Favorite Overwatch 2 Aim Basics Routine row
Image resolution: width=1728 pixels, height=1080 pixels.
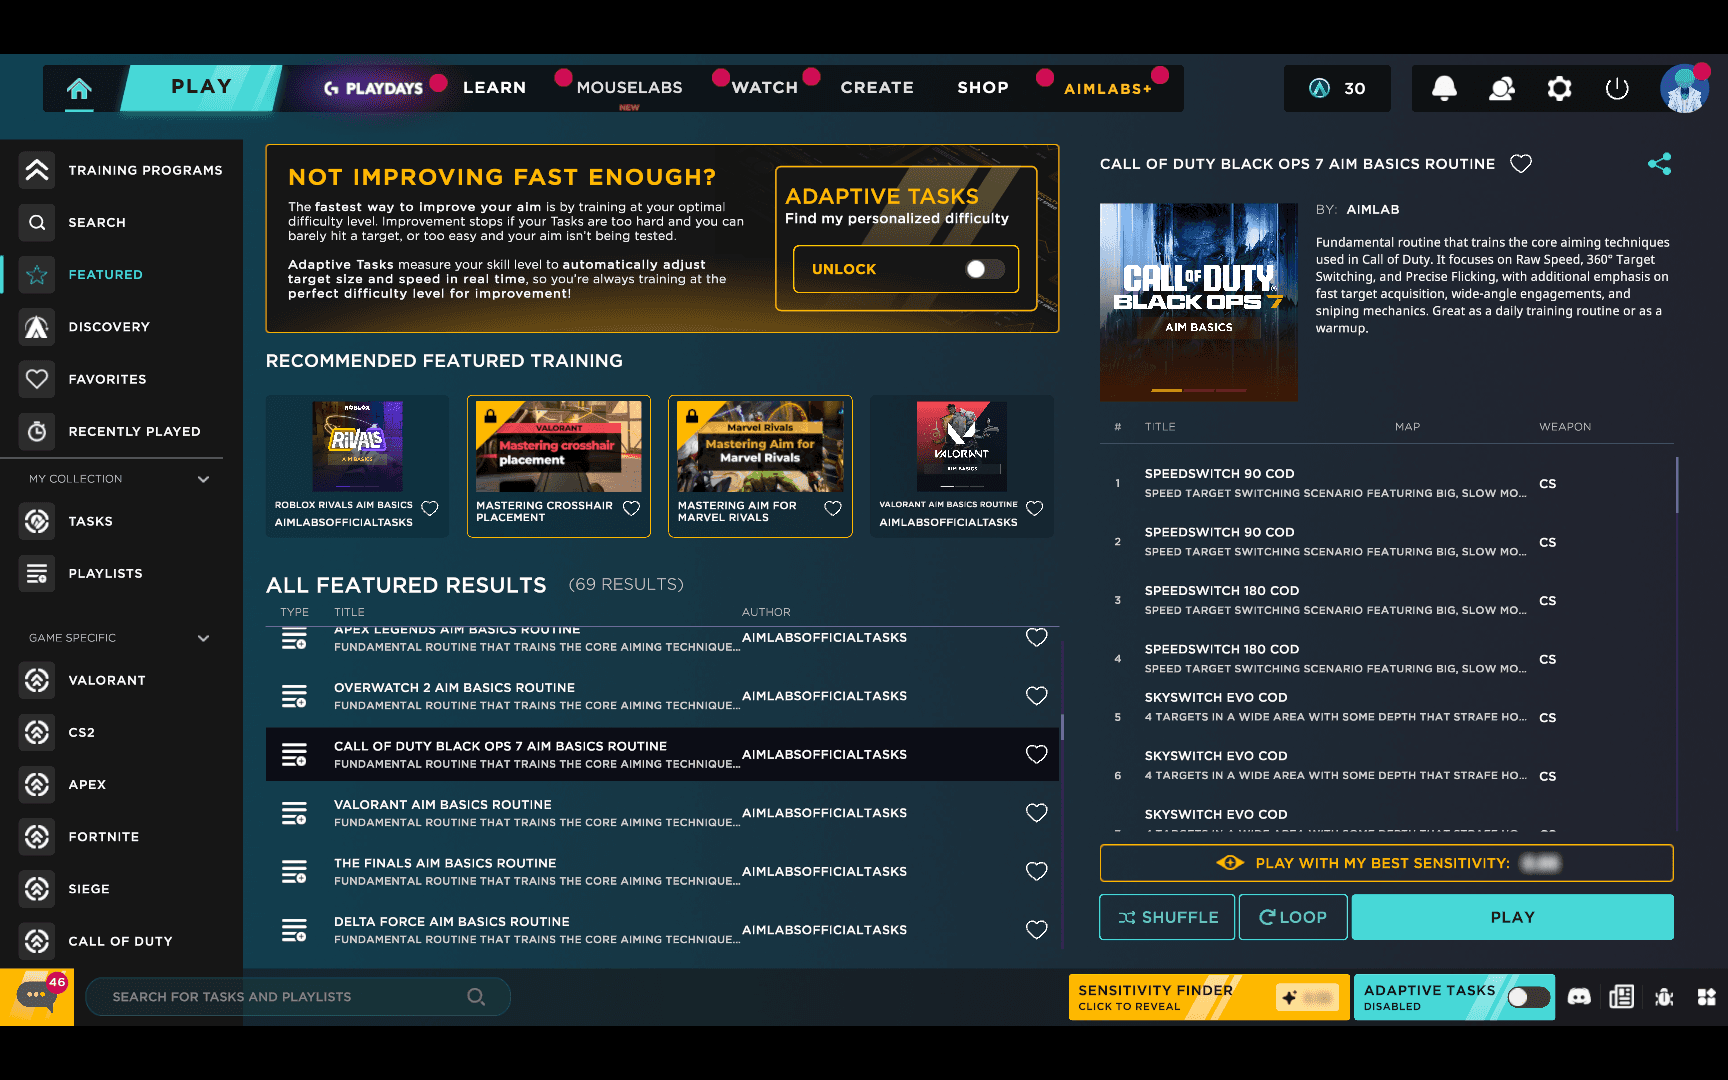click(1037, 696)
